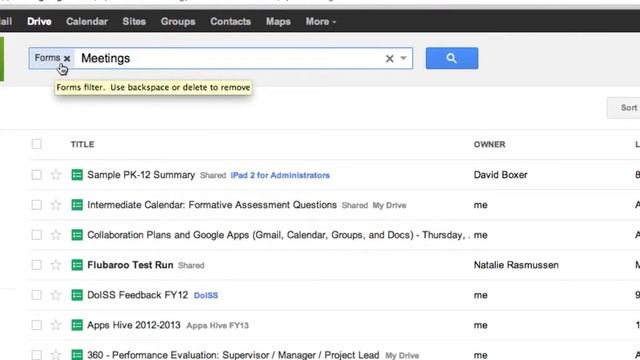Open iPad 2 for Administrators folder link
This screenshot has height=360, width=640.
(280, 175)
